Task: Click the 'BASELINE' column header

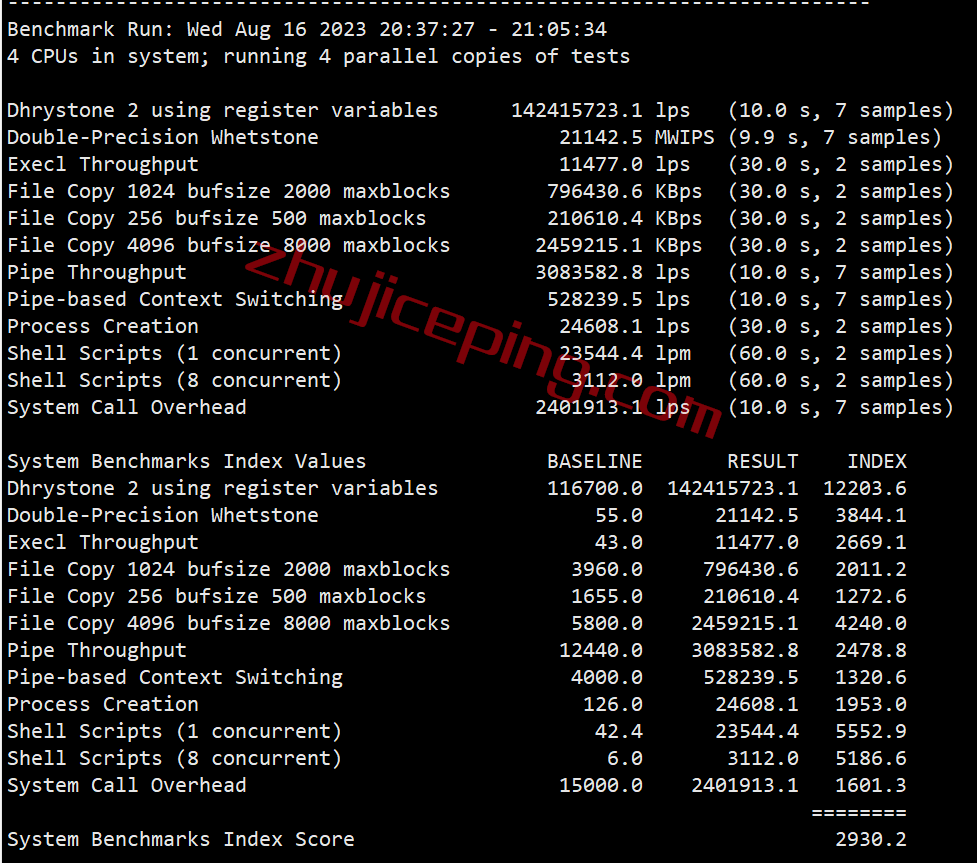Action: click(x=594, y=461)
